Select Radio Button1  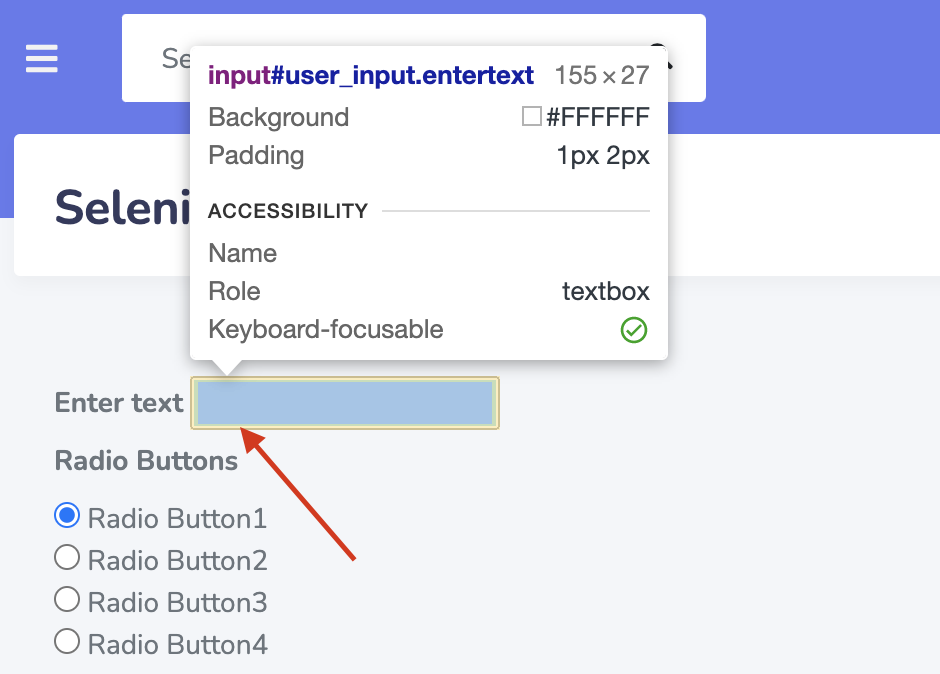67,516
